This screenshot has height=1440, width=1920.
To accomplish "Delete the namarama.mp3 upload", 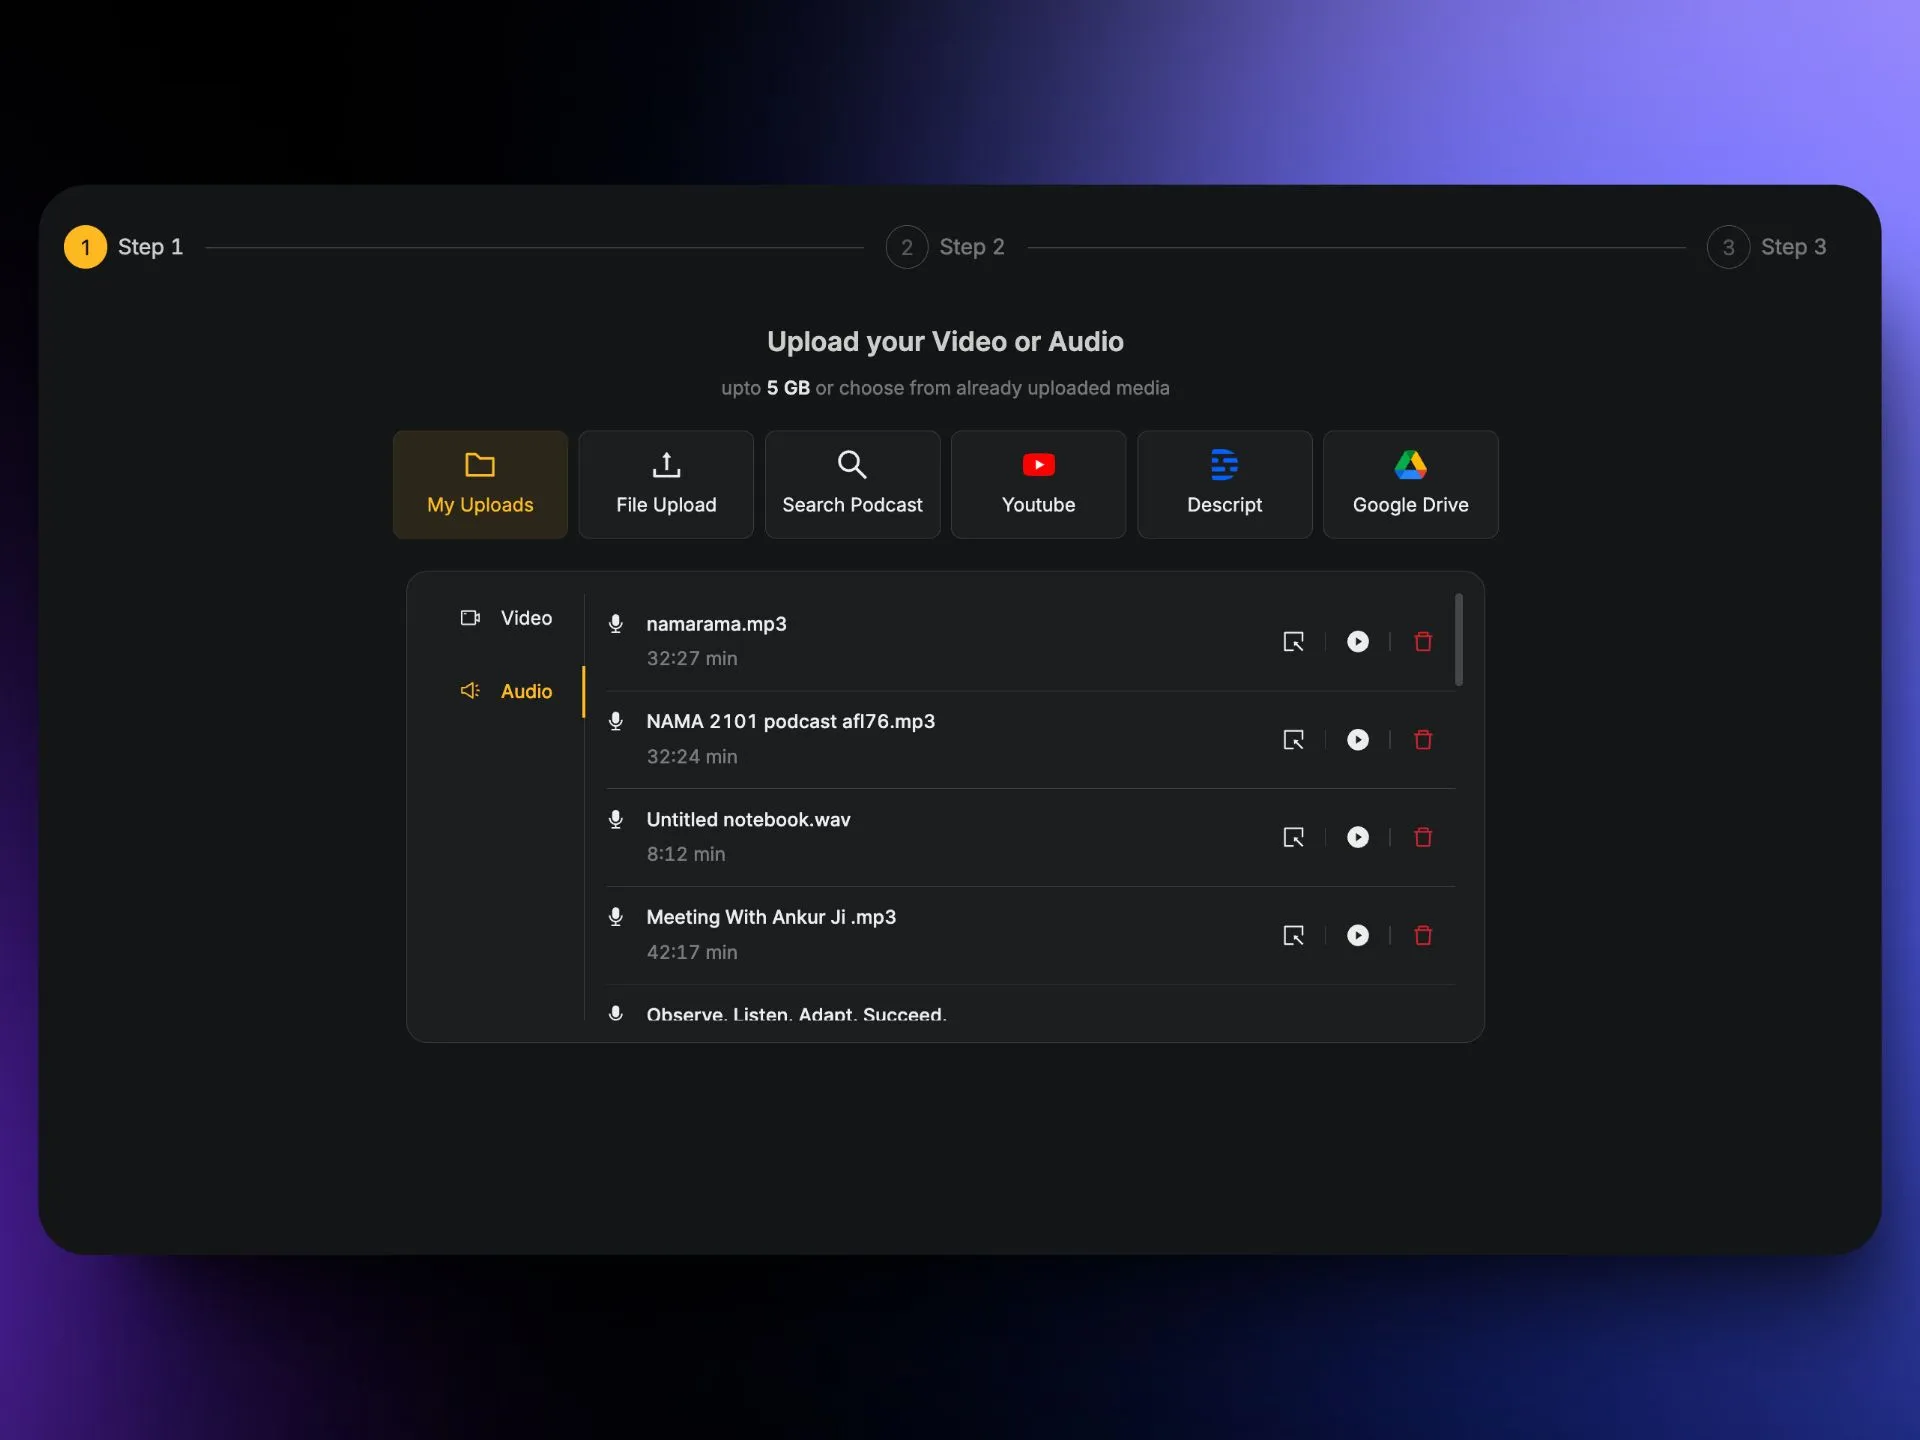I will (1423, 641).
